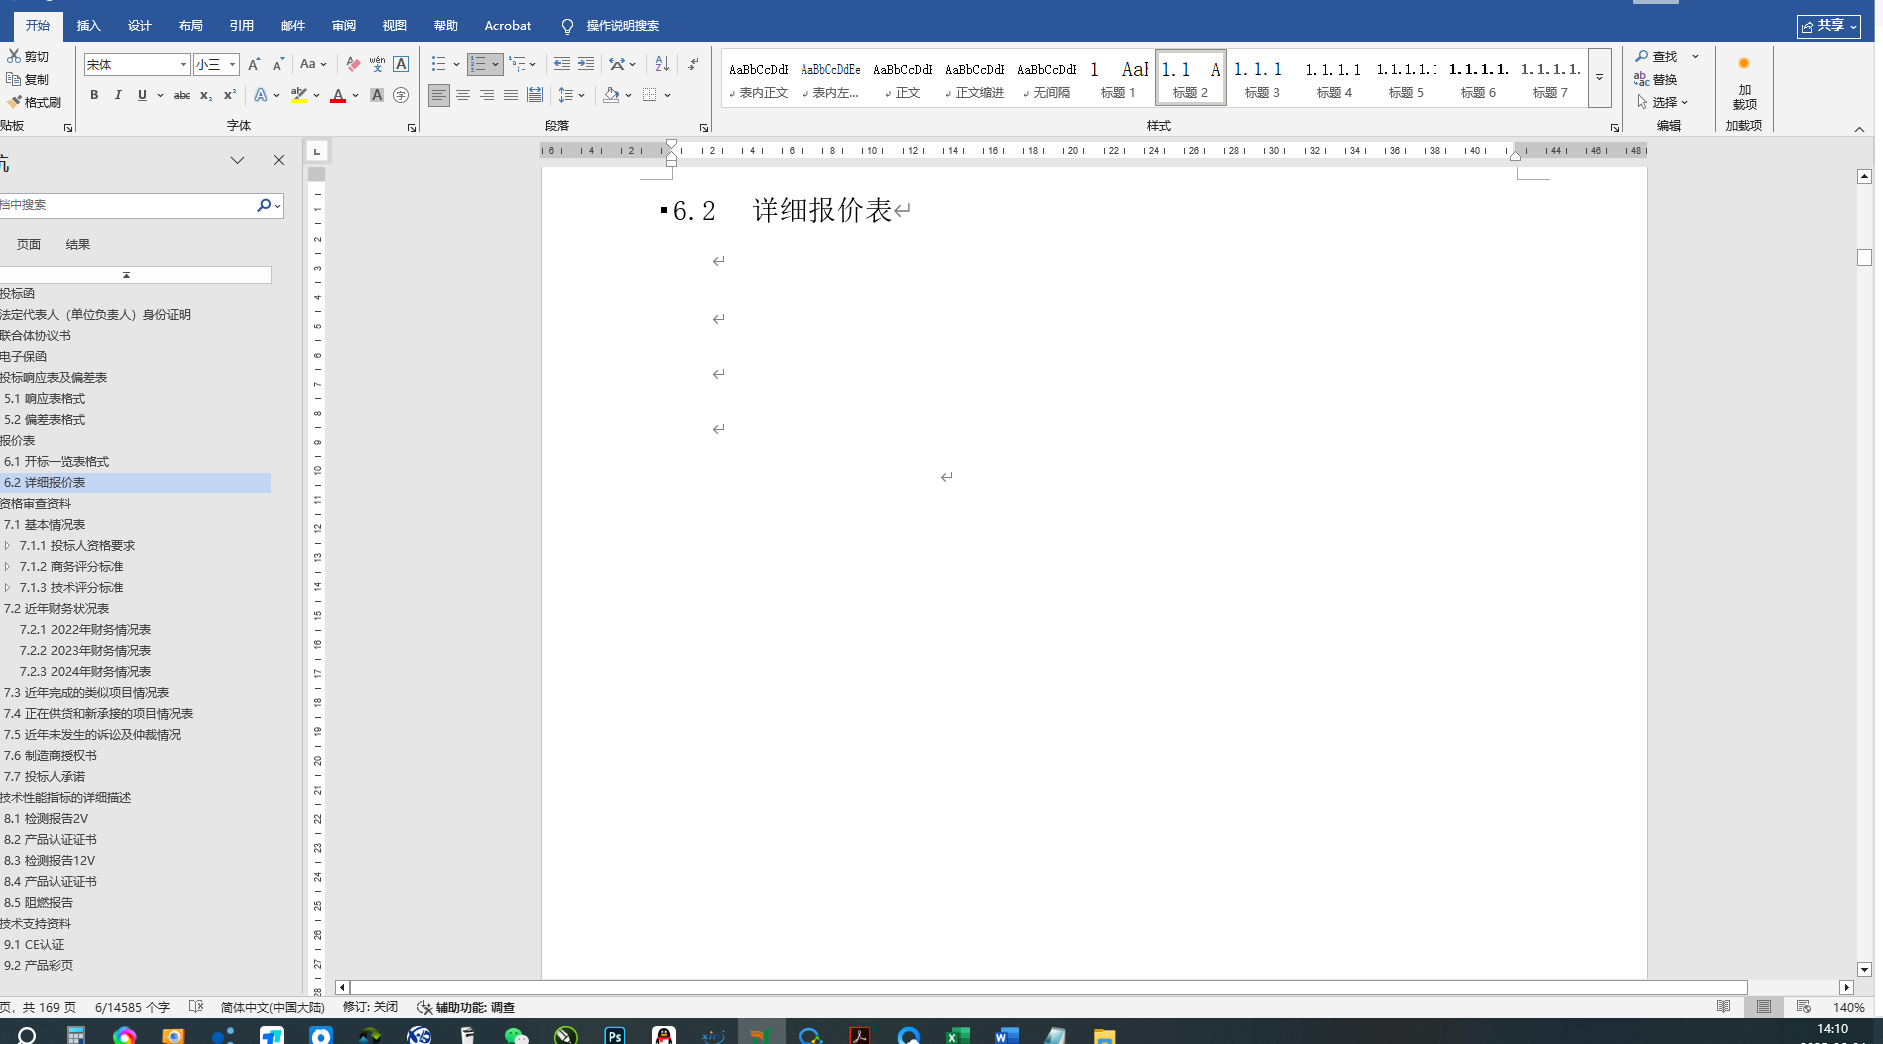Apply the 正文缩进 style
The image size is (1883, 1044).
[974, 78]
